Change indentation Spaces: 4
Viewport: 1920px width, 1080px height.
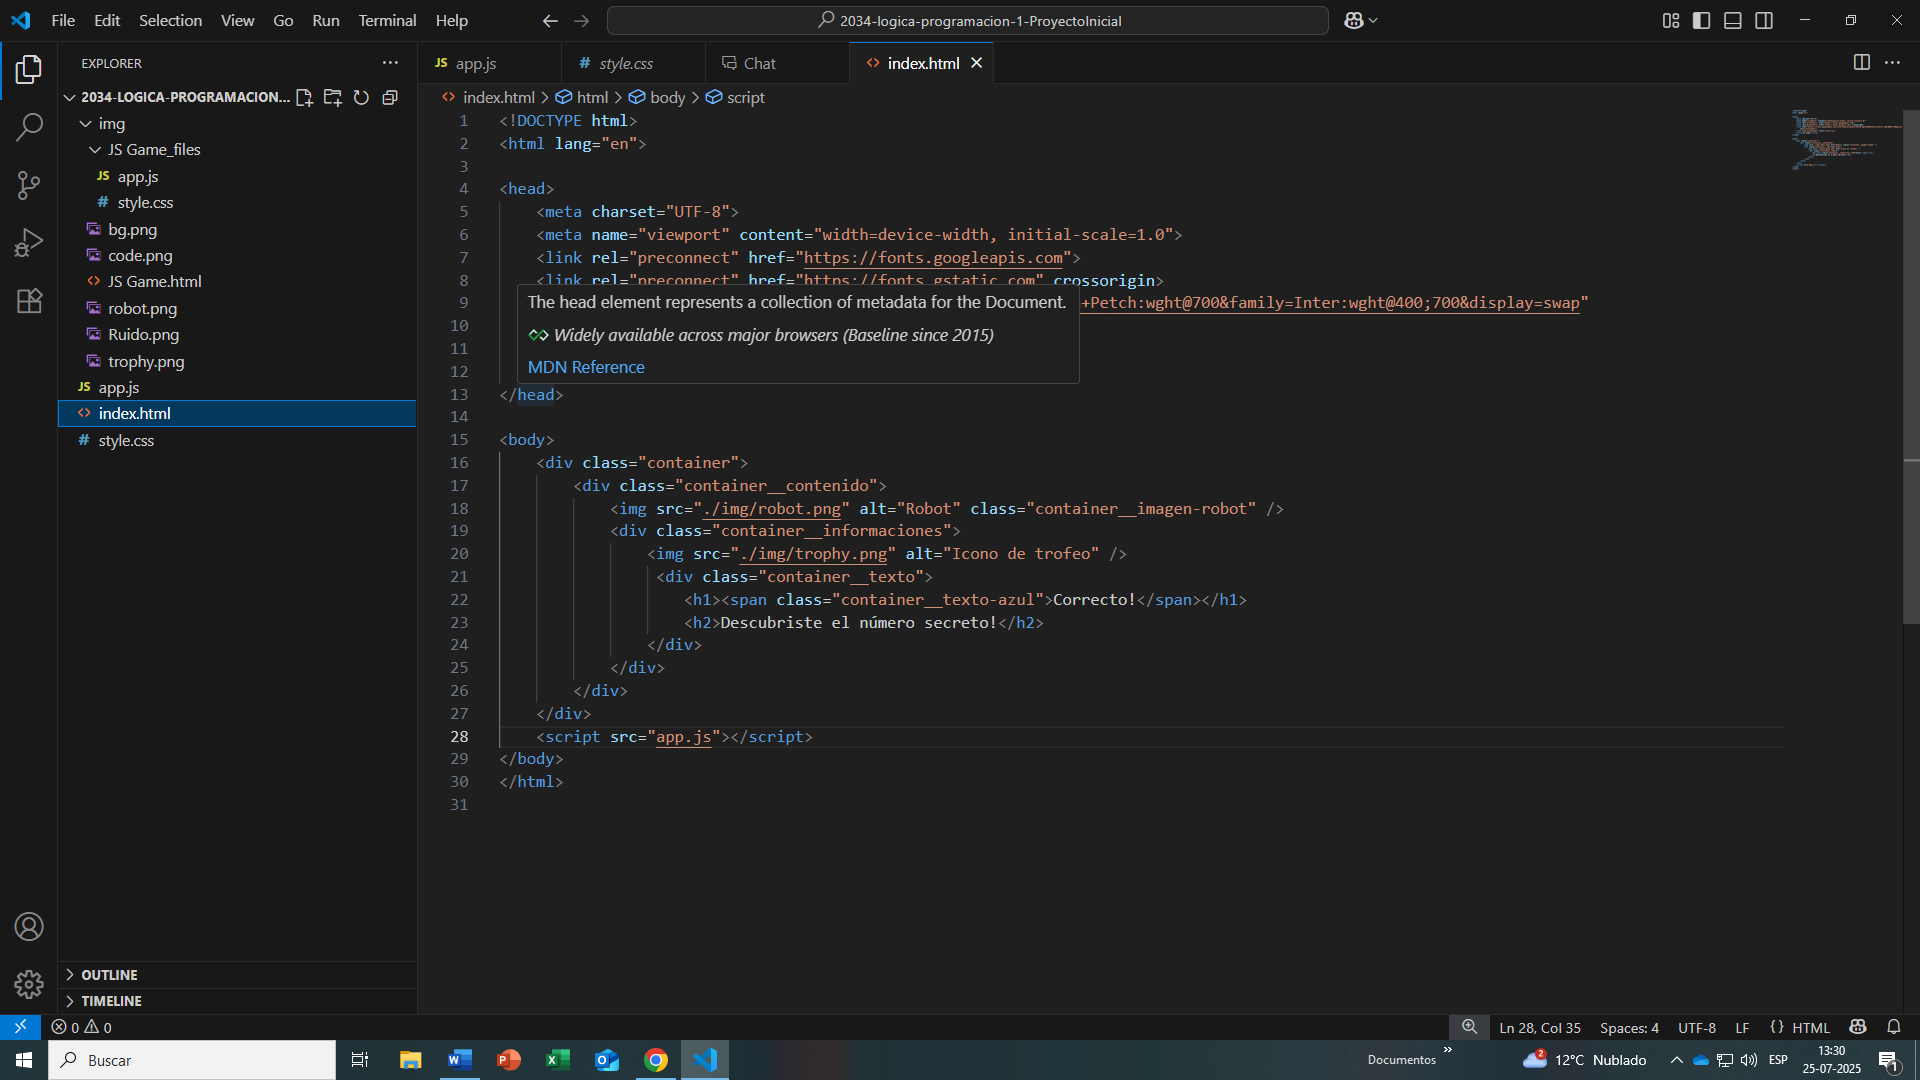pos(1629,1027)
